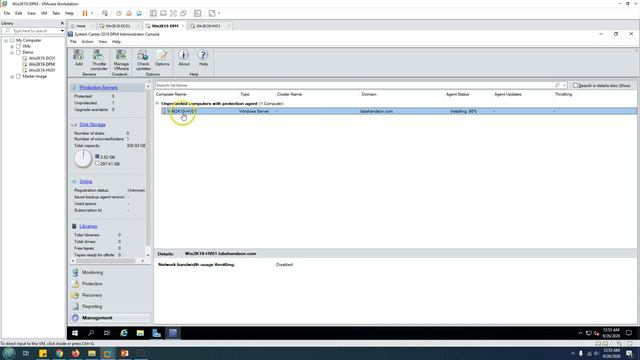Open the DPM console View menu
640x360 pixels.
tap(102, 42)
